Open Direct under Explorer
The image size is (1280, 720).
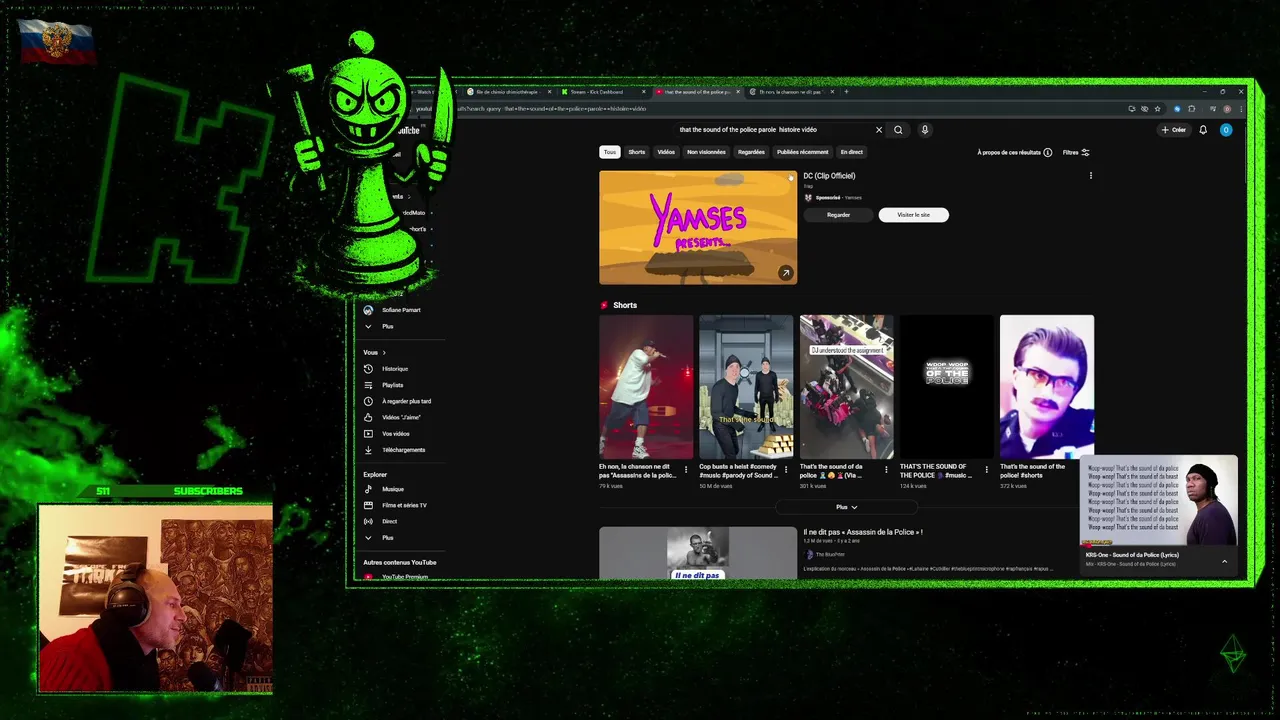[389, 521]
